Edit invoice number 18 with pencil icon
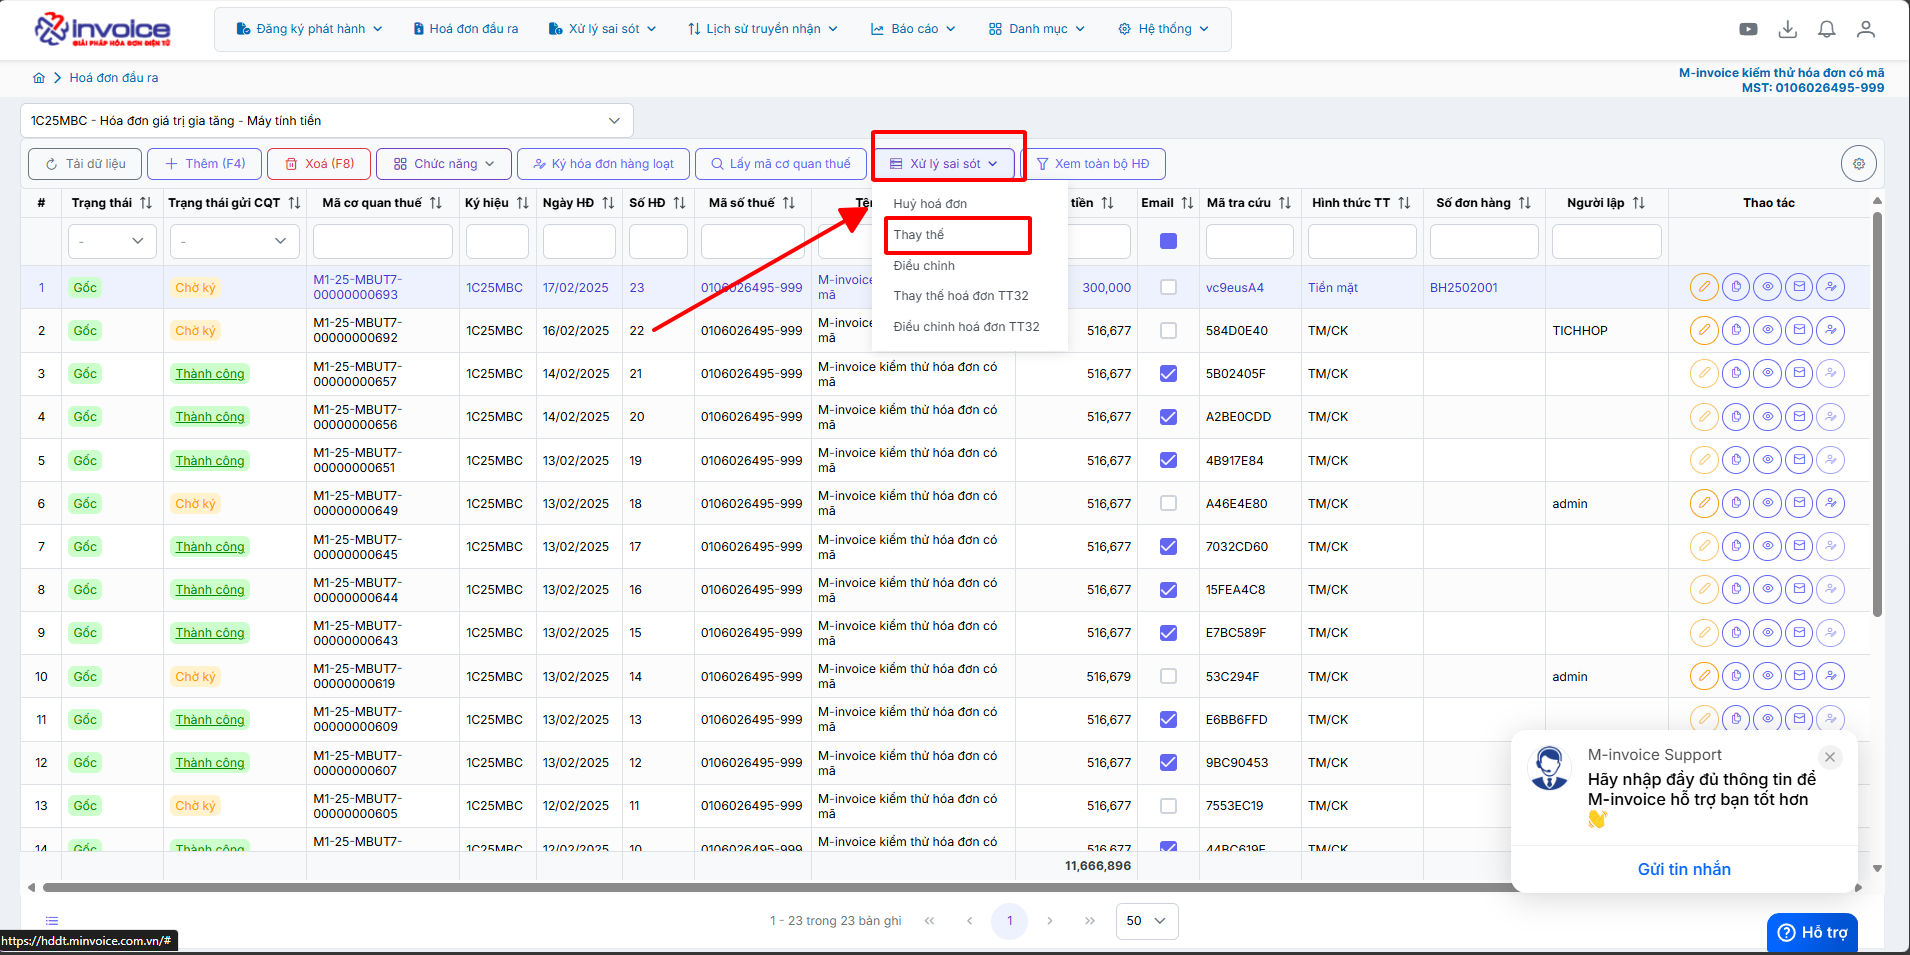Image resolution: width=1910 pixels, height=955 pixels. coord(1704,503)
